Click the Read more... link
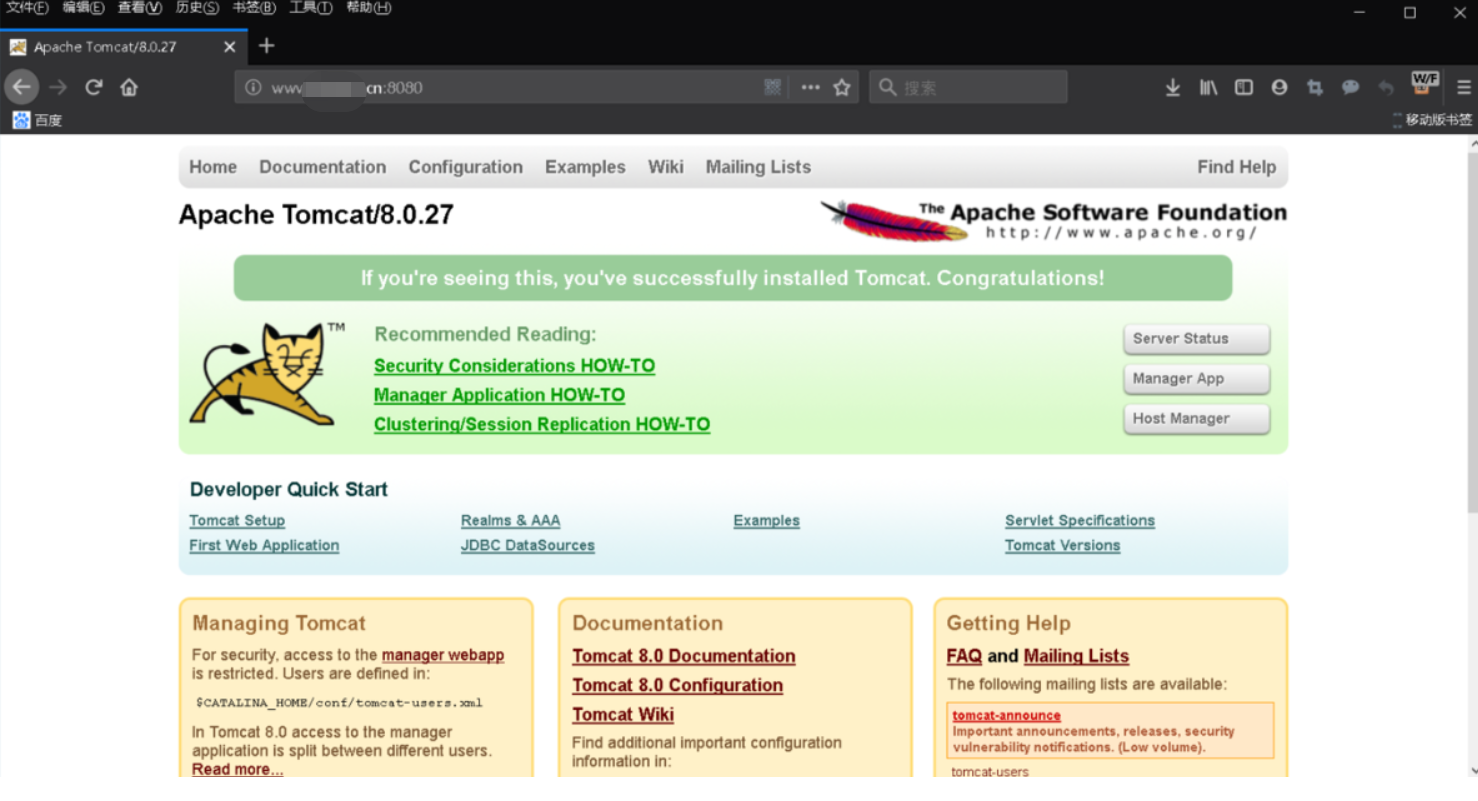This screenshot has width=1478, height=801. coord(238,769)
